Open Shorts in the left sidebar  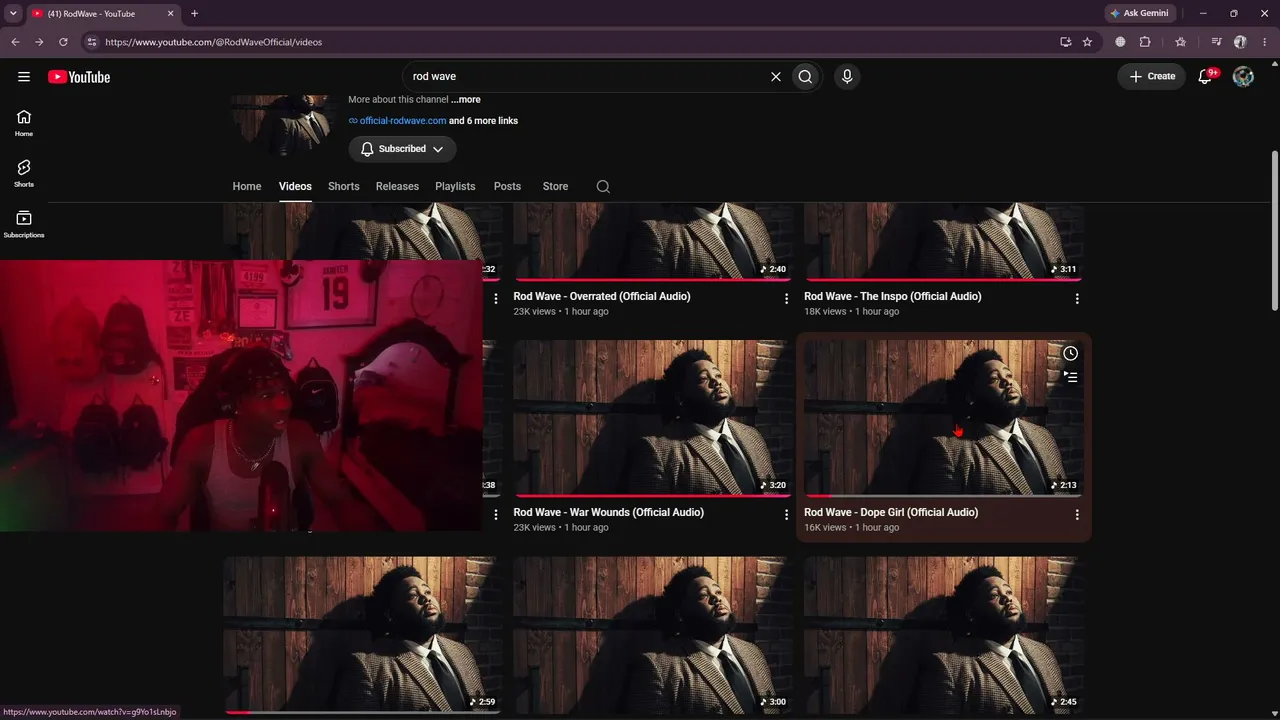pos(24,174)
